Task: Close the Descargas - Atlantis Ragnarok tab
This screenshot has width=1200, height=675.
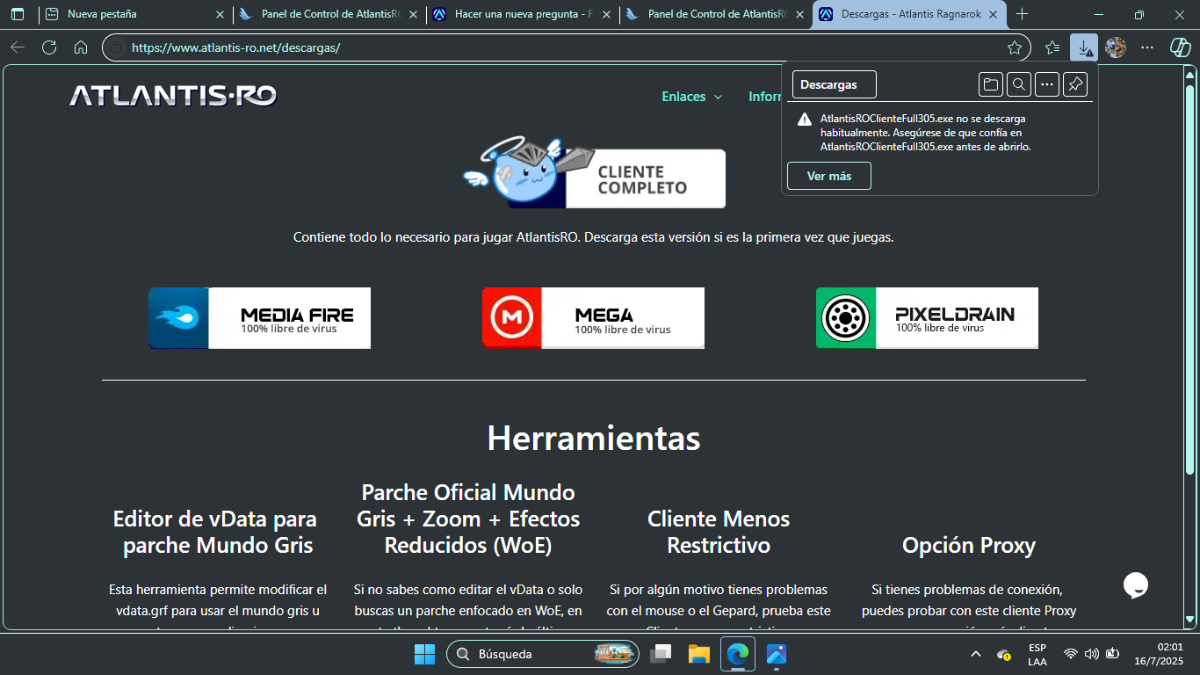Action: (994, 15)
